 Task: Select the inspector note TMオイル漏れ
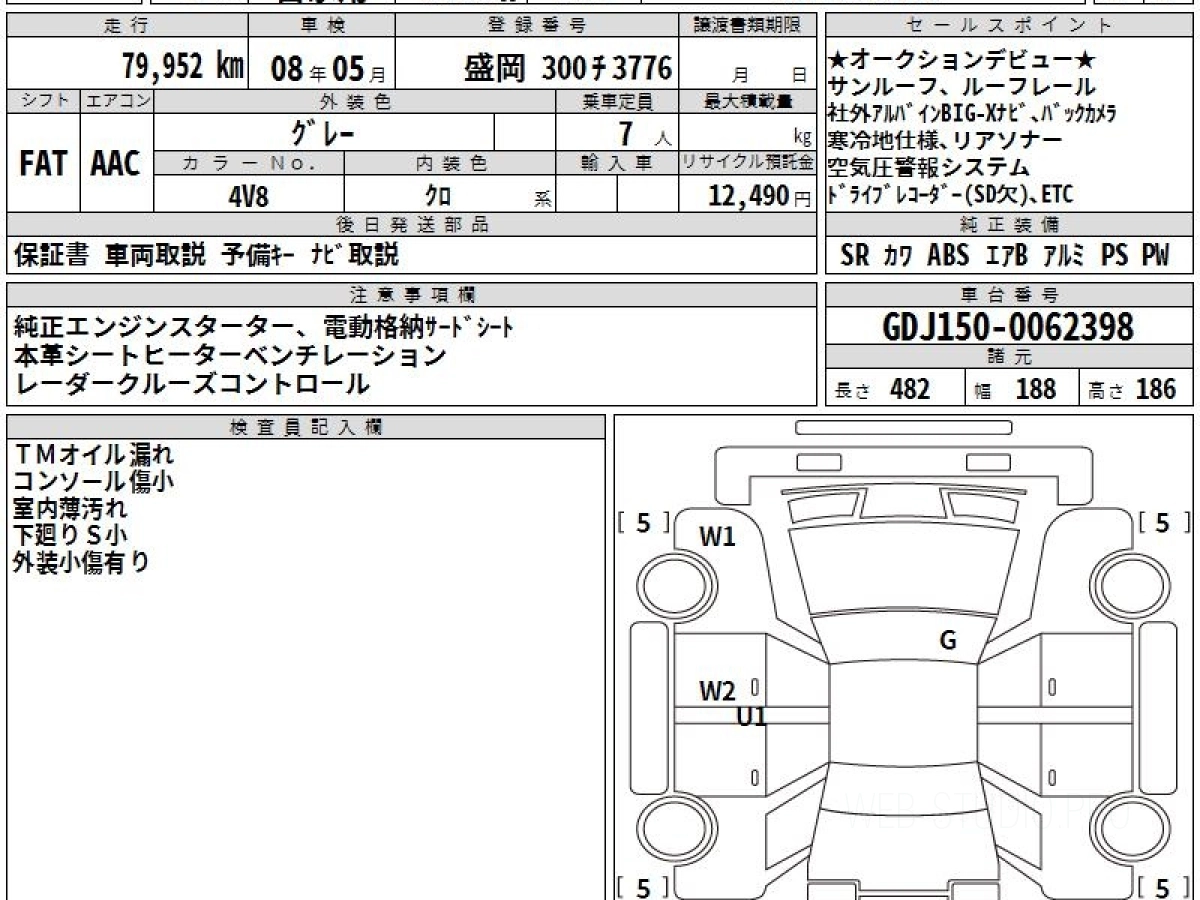click(94, 454)
